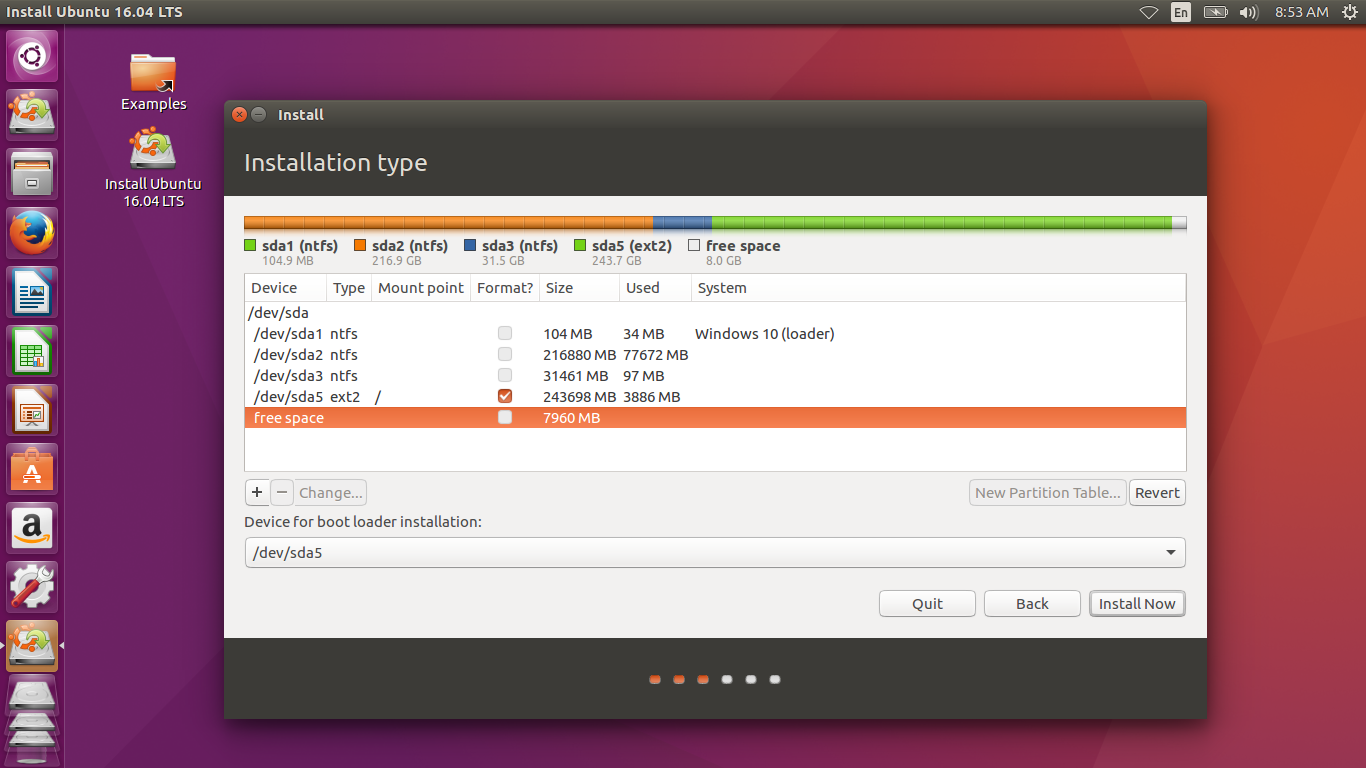Go Back to the previous step
The height and width of the screenshot is (768, 1366).
click(1032, 604)
